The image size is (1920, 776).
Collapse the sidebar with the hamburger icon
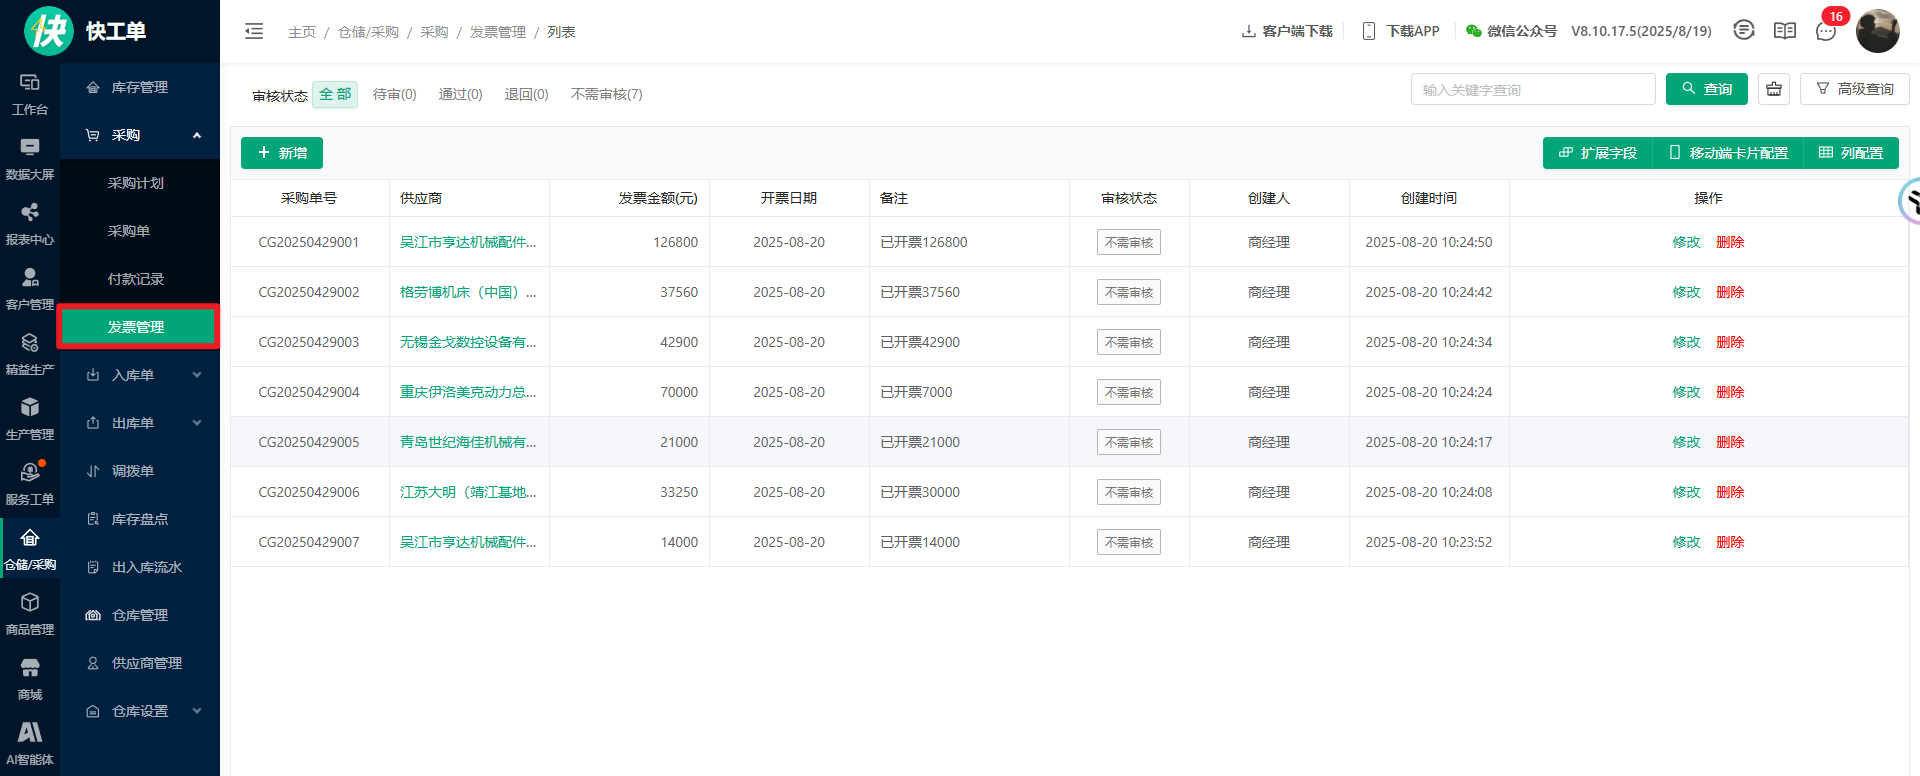click(x=254, y=31)
